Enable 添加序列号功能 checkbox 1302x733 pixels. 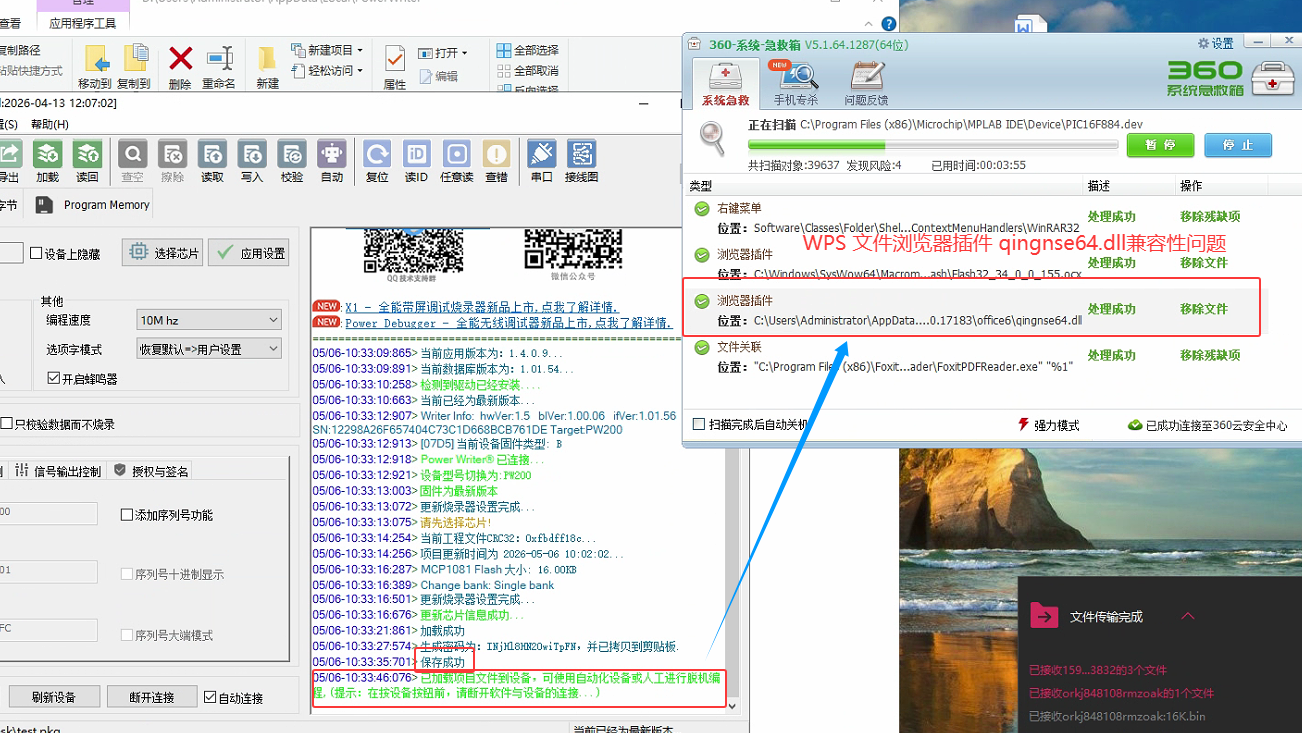(127, 515)
